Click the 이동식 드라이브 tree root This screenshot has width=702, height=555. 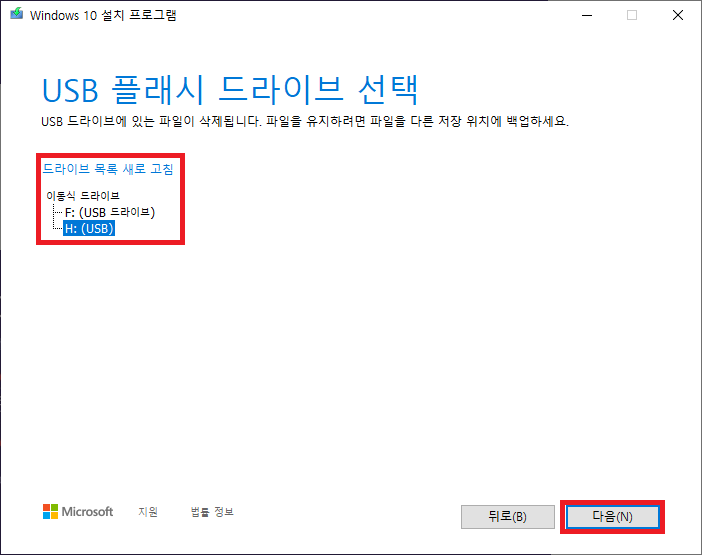point(83,196)
